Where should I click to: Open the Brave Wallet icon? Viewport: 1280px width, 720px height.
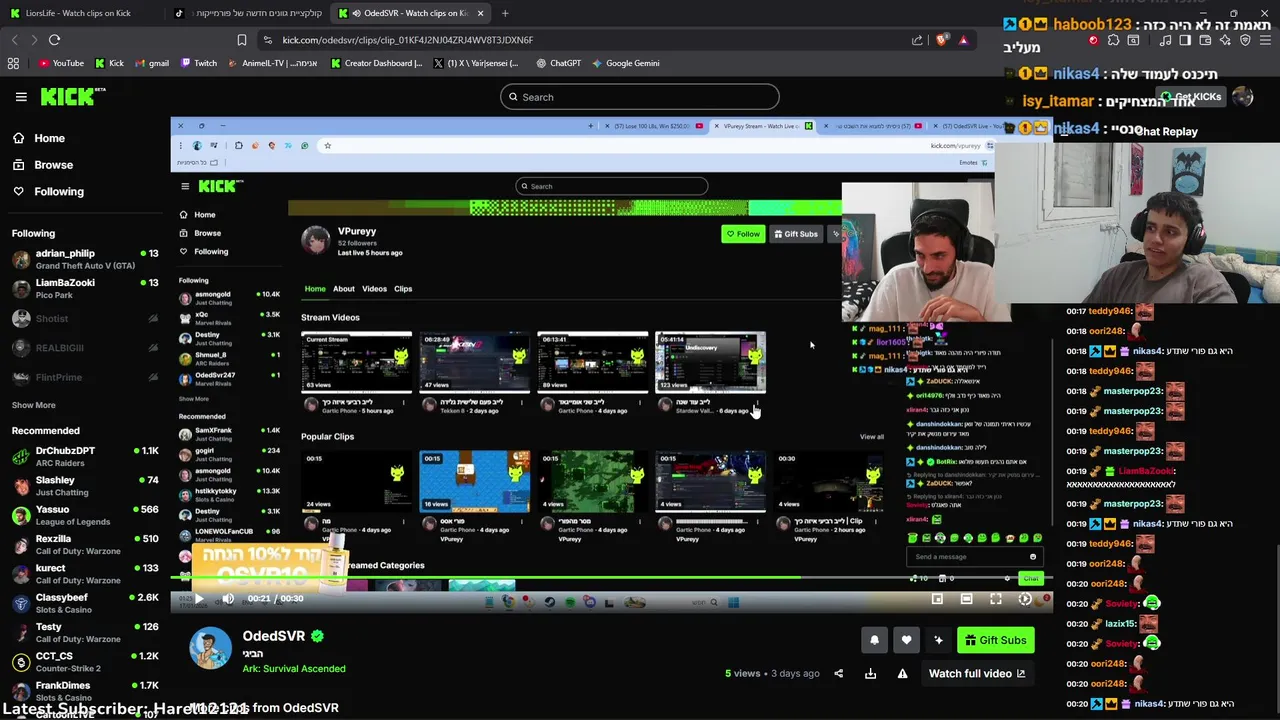1205,40
